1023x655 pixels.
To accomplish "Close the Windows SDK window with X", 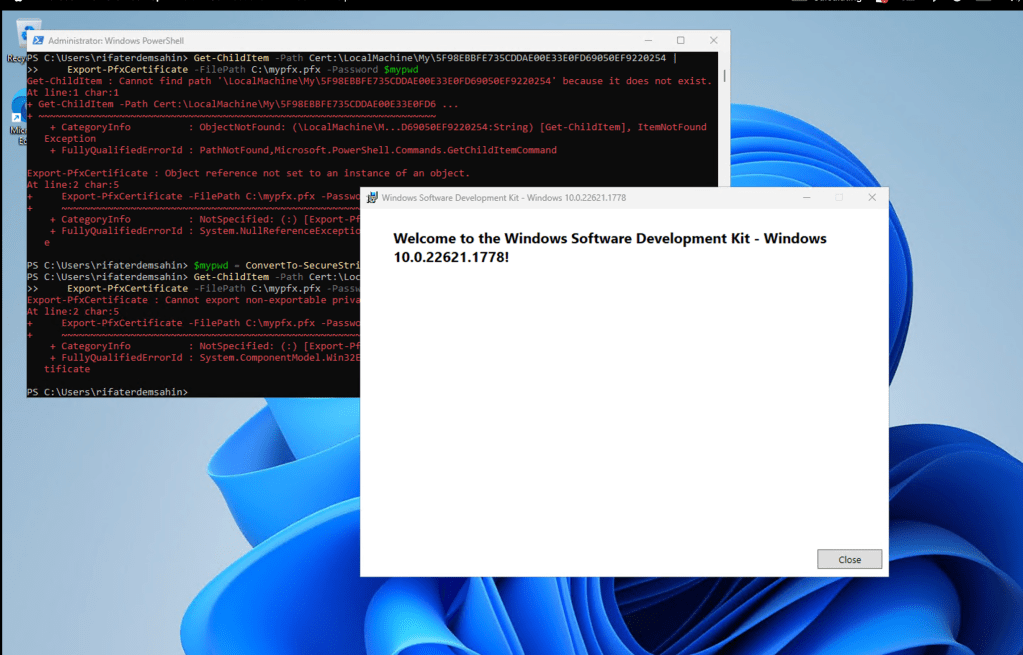I will click(x=872, y=198).
